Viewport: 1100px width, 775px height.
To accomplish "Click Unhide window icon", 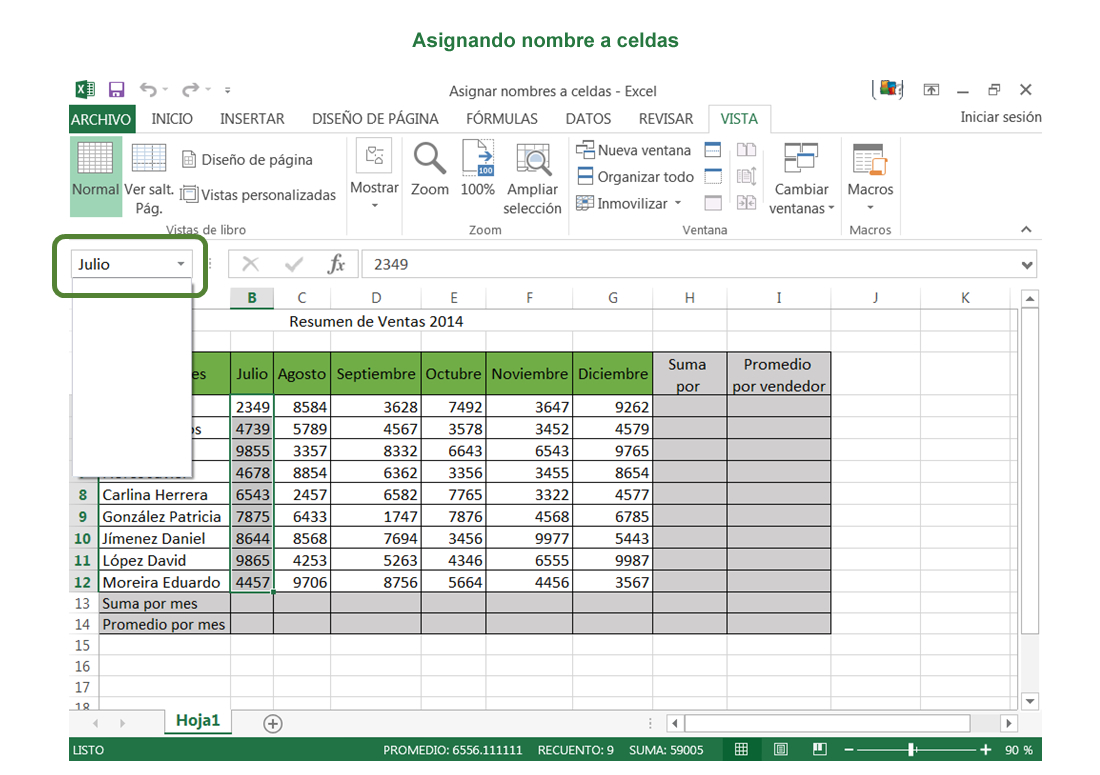I will [x=713, y=203].
